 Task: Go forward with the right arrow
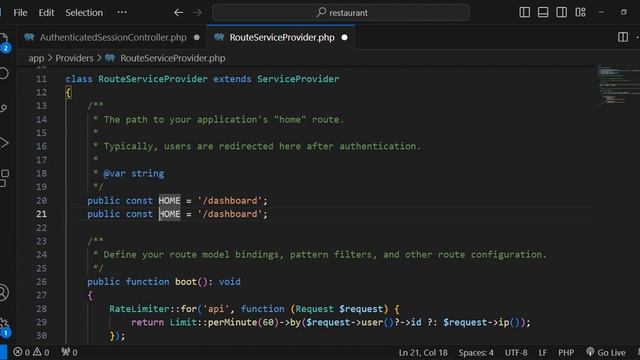[197, 13]
